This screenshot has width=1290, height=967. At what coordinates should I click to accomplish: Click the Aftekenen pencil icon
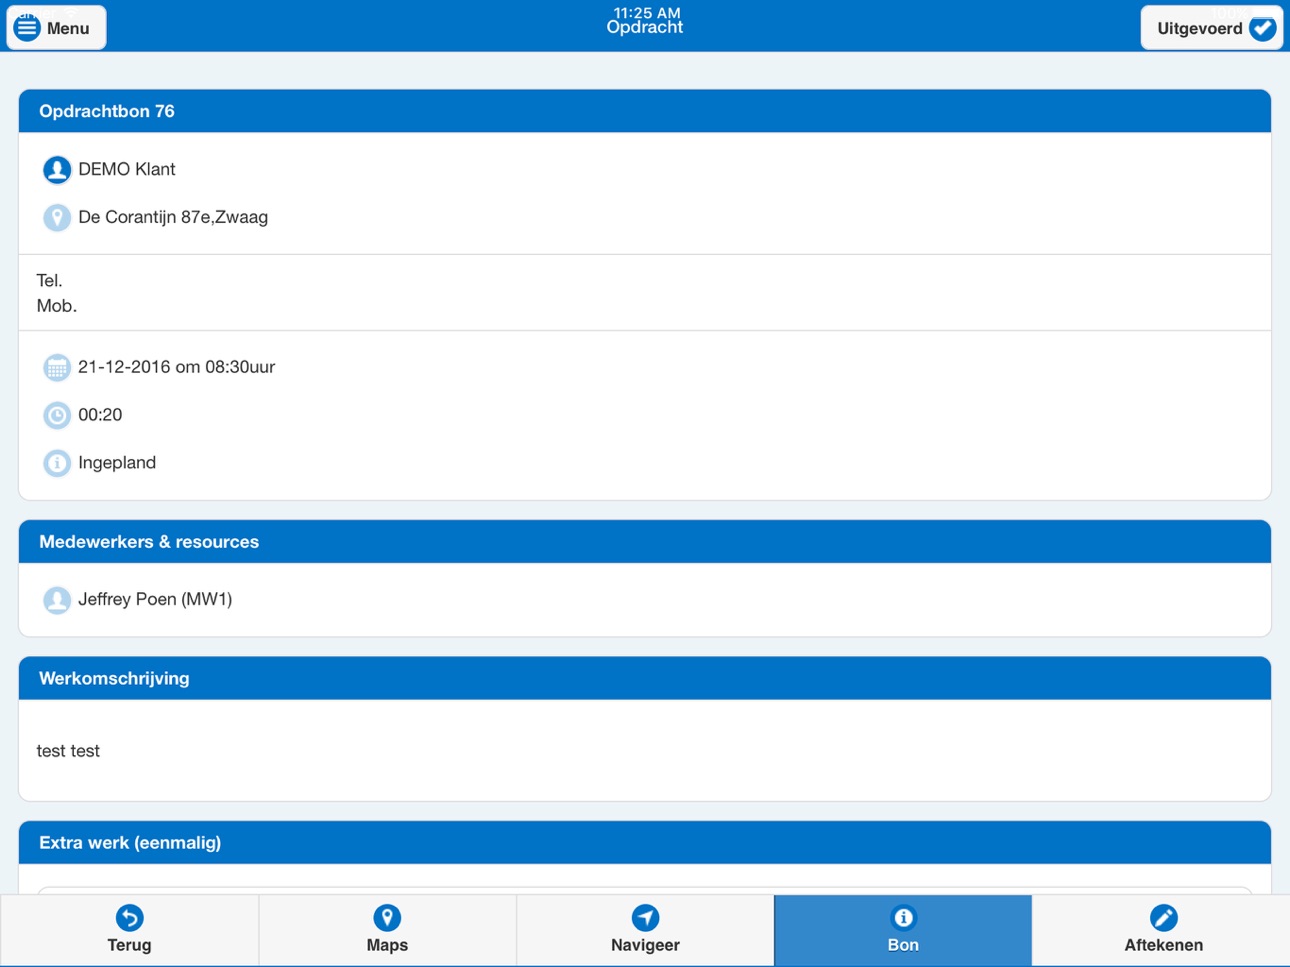1163,917
